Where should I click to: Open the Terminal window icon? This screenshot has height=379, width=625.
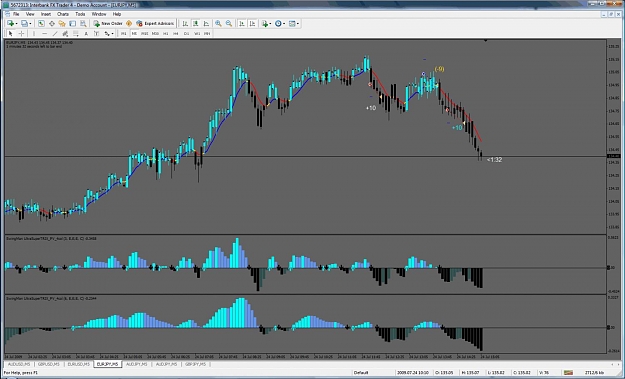point(73,24)
